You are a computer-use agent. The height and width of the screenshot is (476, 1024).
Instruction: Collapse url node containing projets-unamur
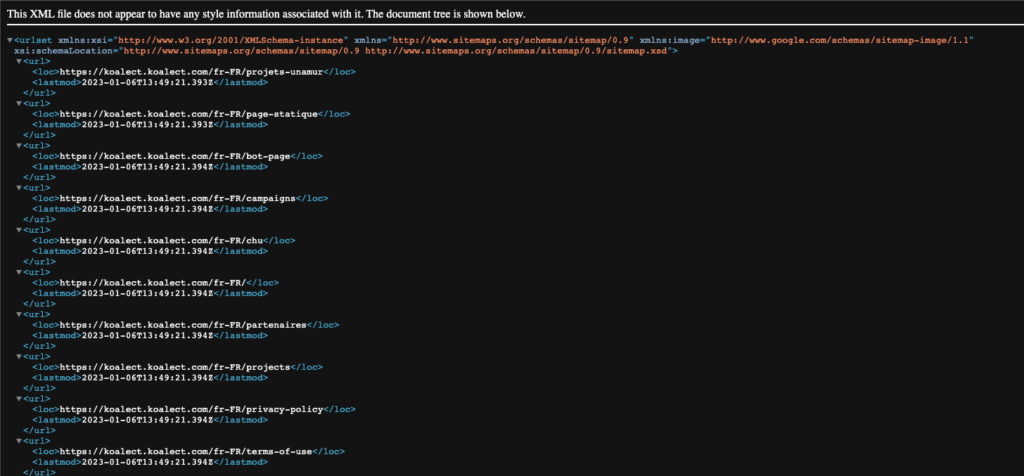coord(18,61)
